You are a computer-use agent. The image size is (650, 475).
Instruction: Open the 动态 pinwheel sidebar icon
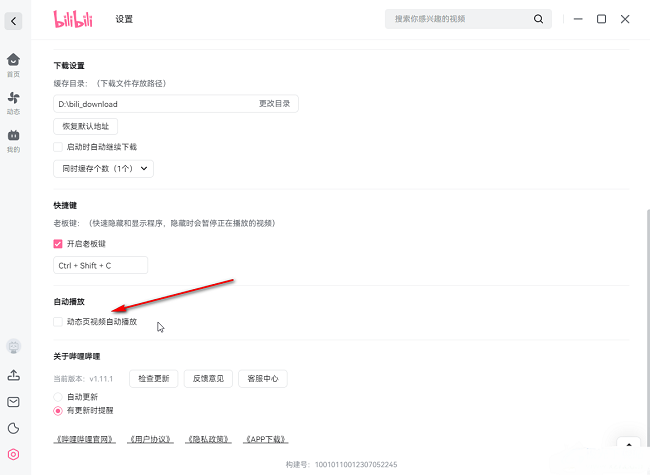tap(13, 103)
